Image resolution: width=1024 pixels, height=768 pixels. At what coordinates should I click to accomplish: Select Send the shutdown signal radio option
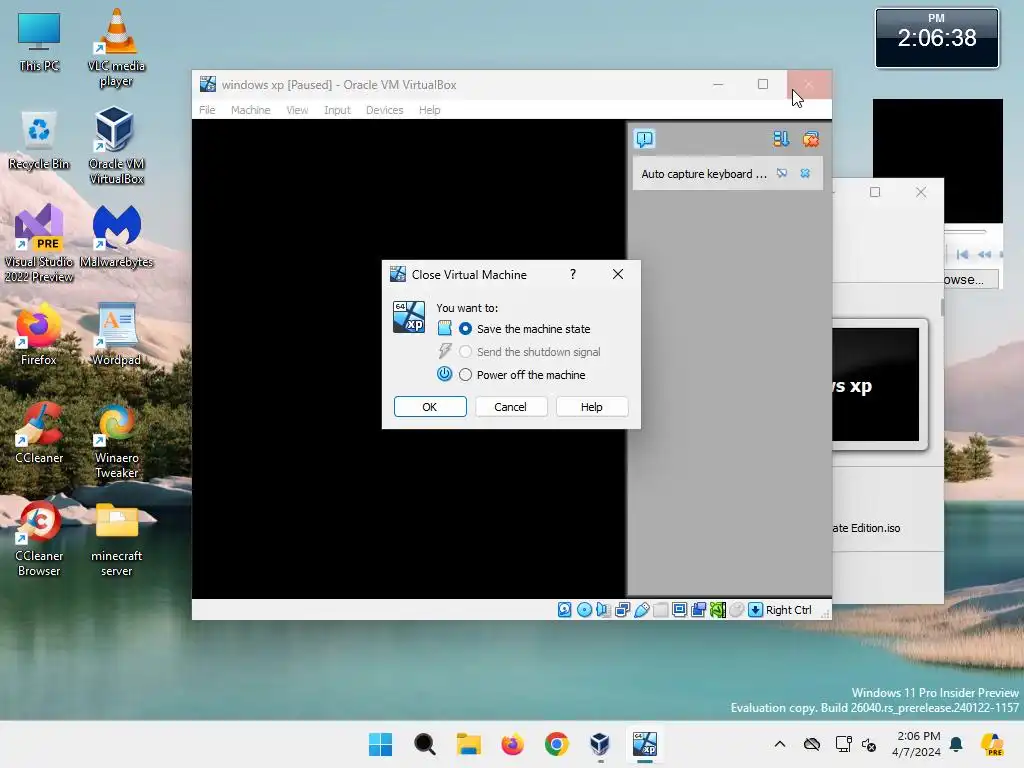tap(465, 352)
